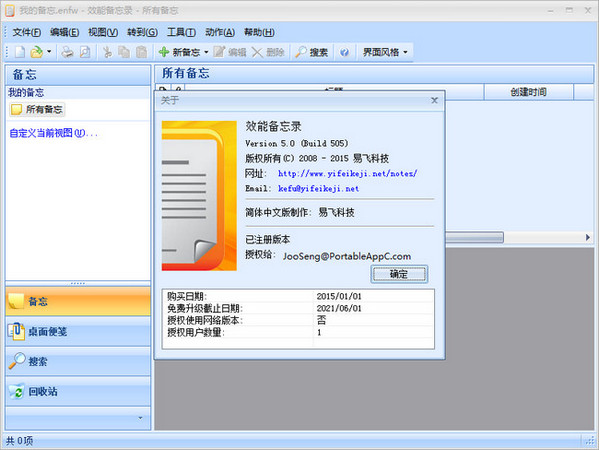The width and height of the screenshot is (599, 450).
Task: Open the 界面风格 dropdown
Action: [385, 52]
